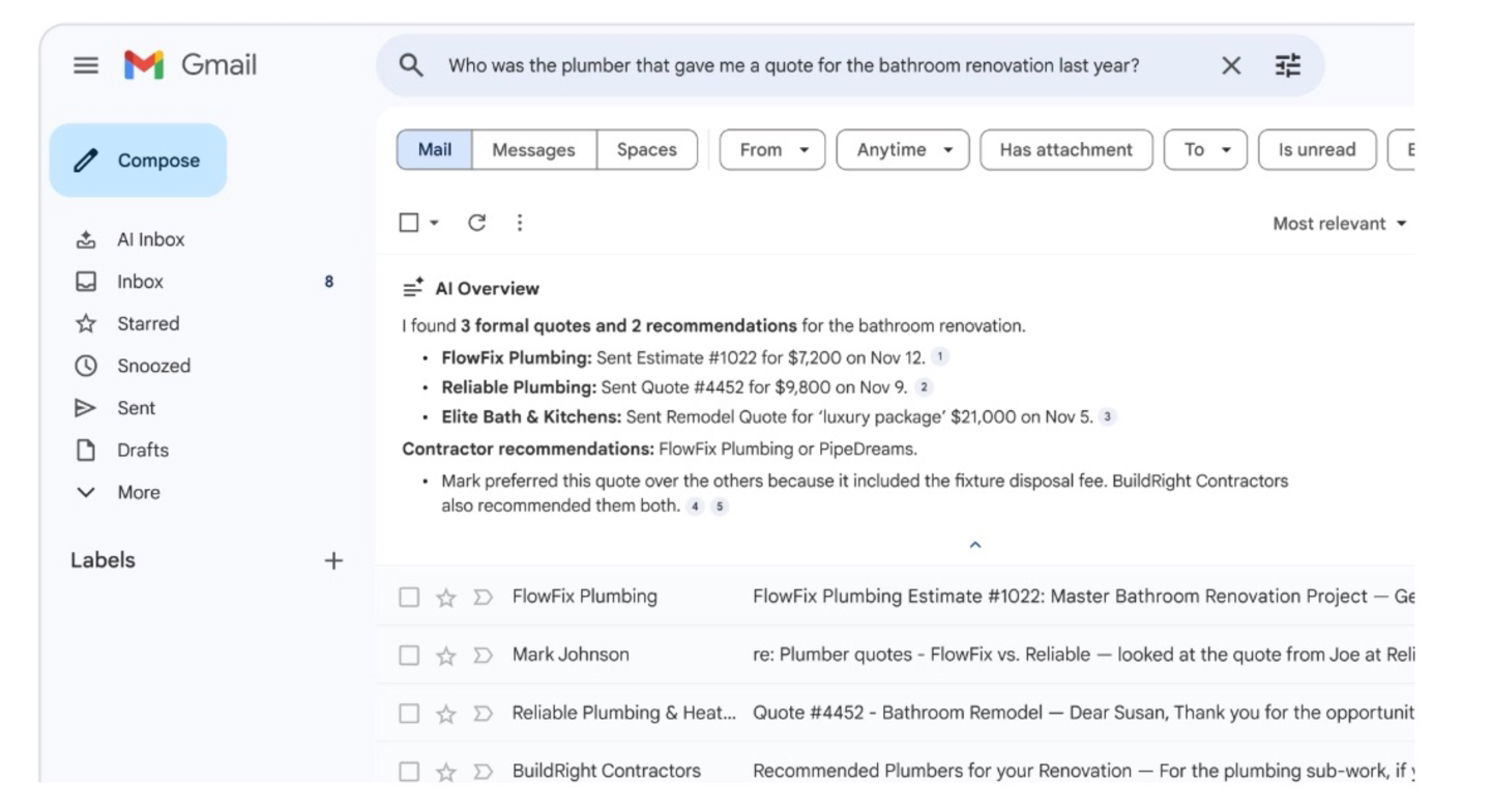
Task: Expand the More folders section
Action: tap(139, 492)
